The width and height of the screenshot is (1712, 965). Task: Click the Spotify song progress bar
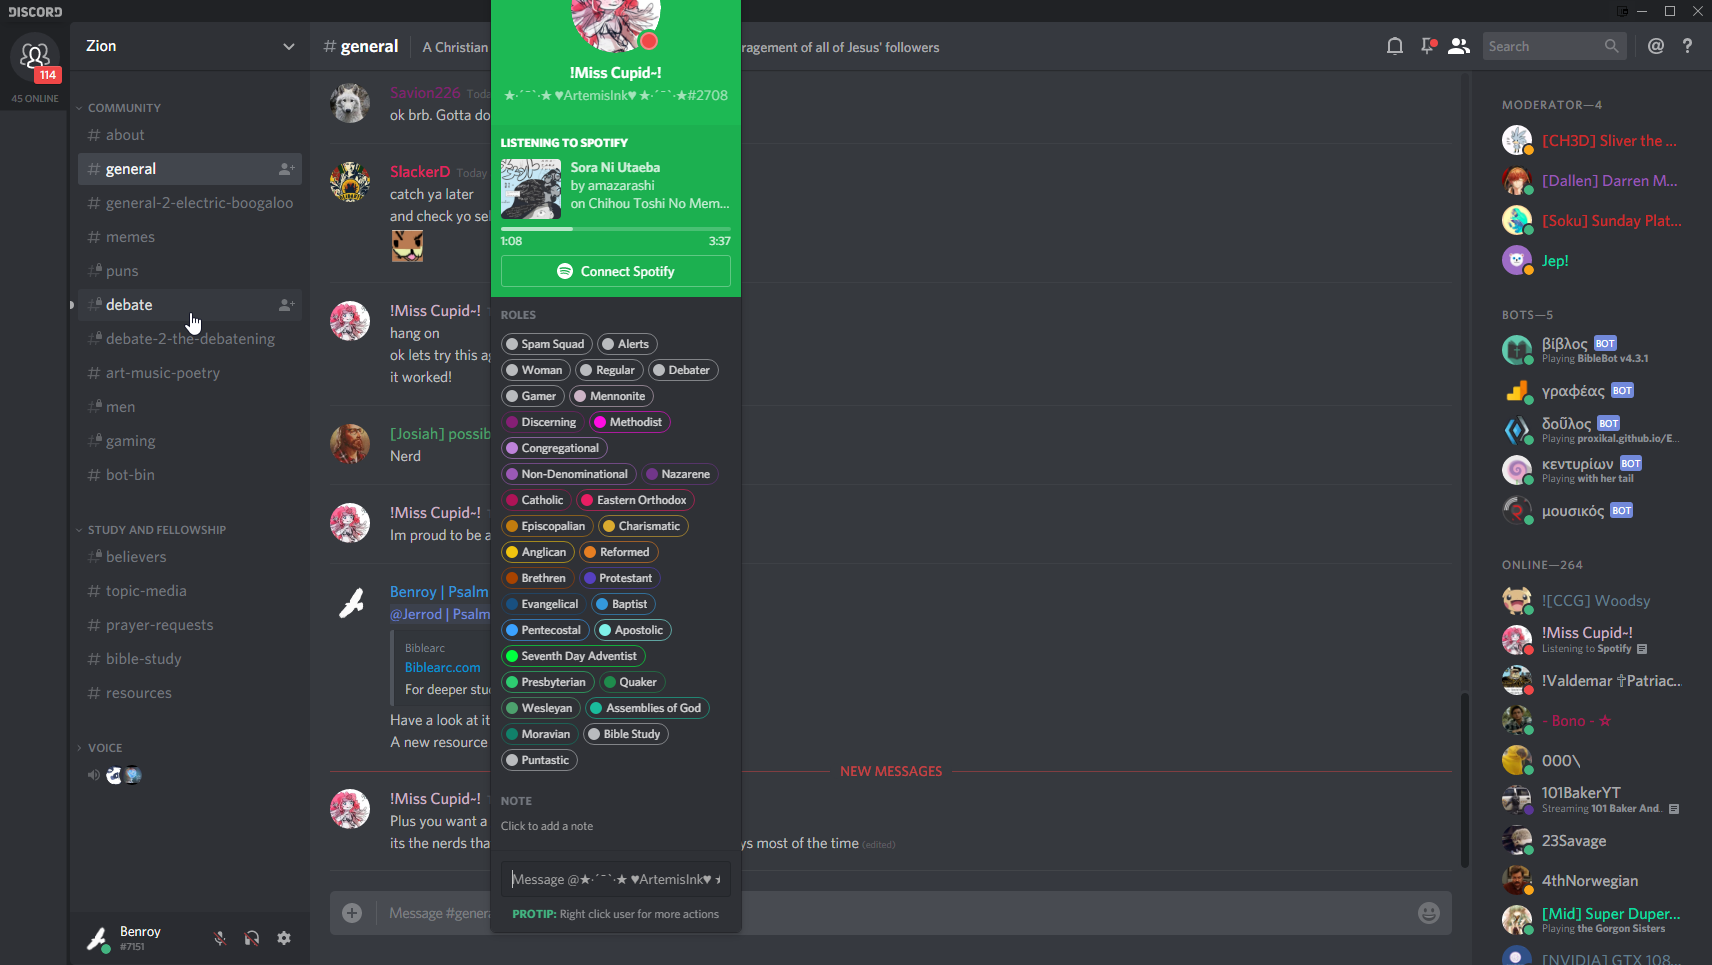pos(616,229)
